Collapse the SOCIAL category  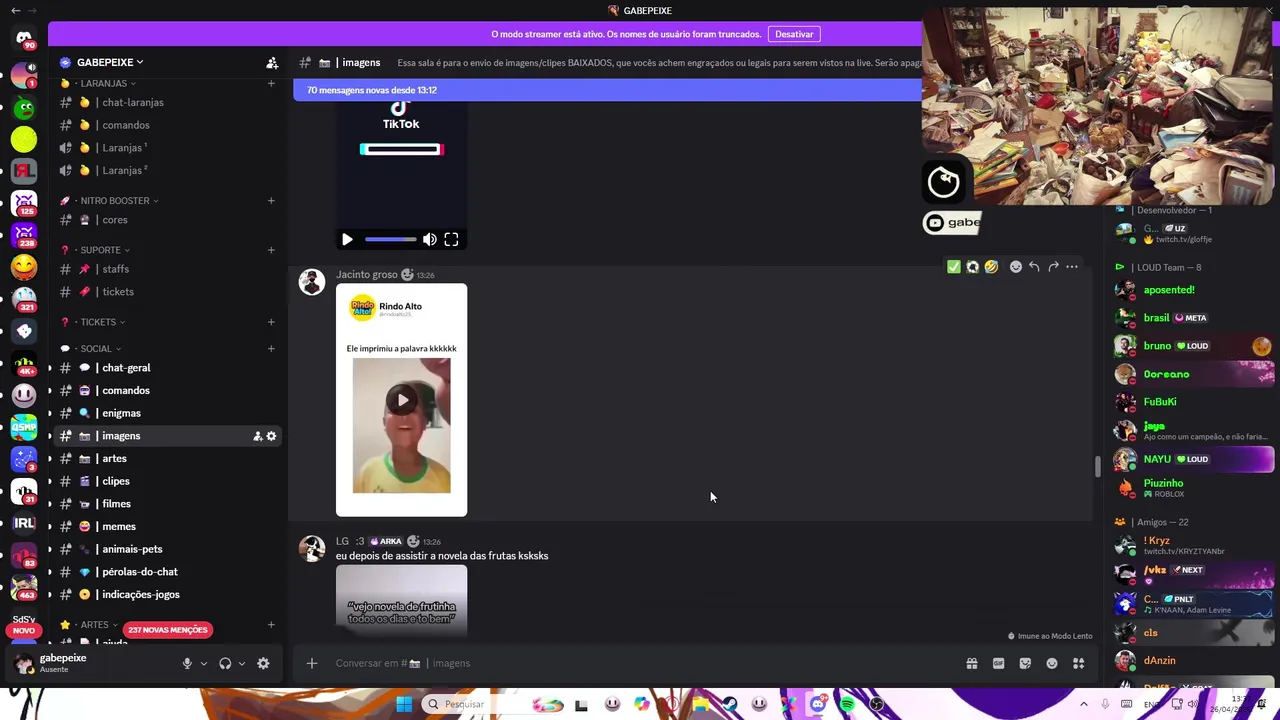pos(92,349)
